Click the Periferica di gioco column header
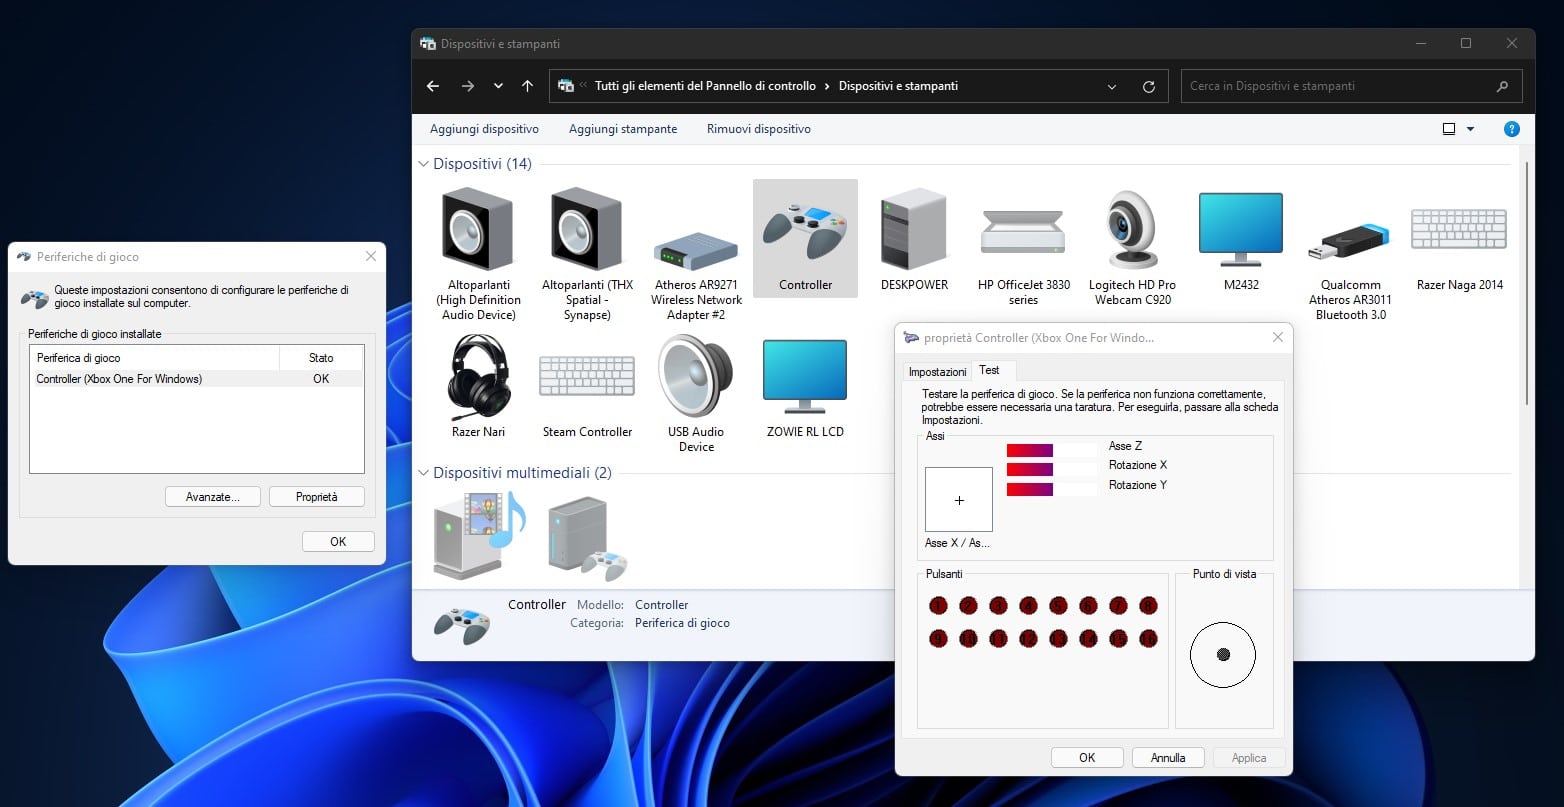This screenshot has width=1564, height=807. tap(155, 358)
